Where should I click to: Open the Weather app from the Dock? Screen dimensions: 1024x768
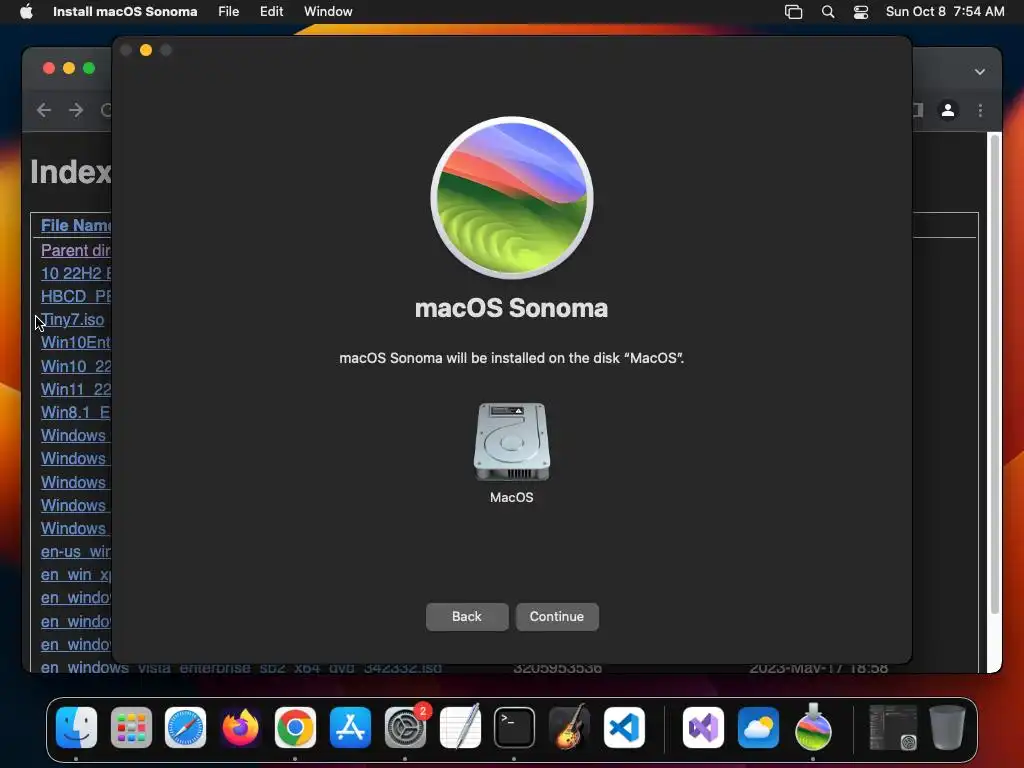click(758, 728)
